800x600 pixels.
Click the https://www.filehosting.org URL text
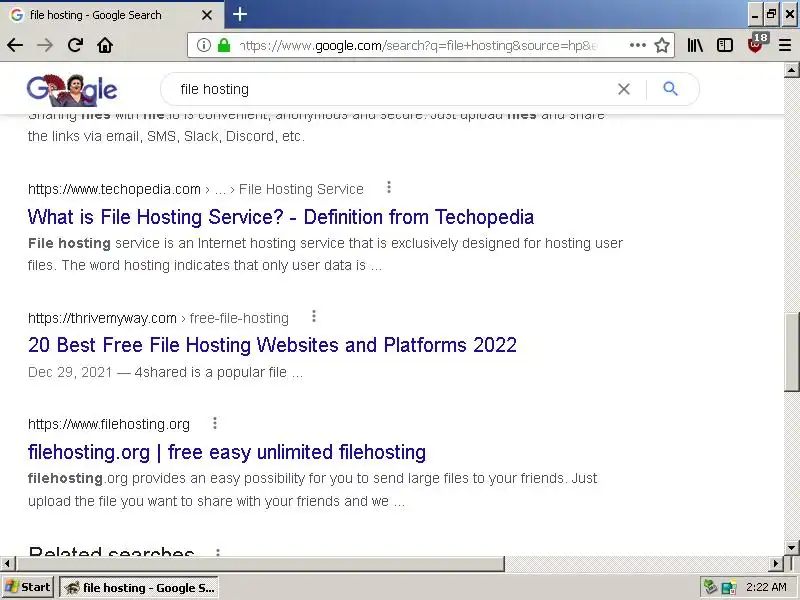pos(109,424)
